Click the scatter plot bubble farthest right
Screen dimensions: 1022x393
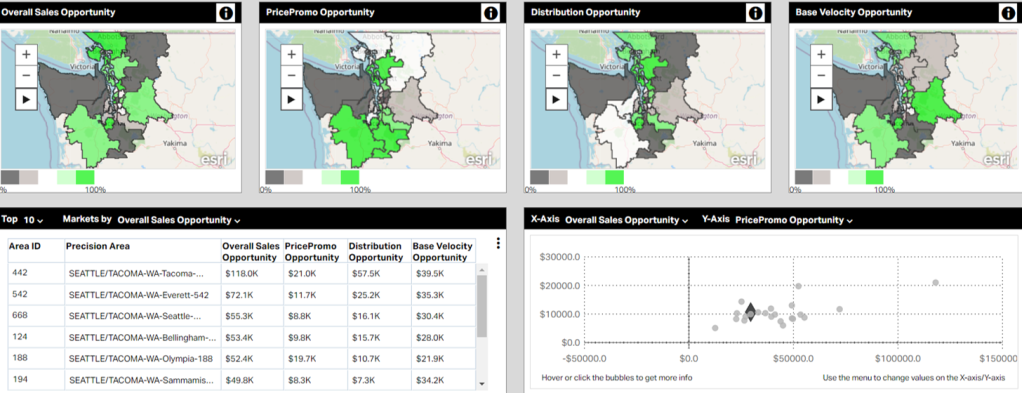point(935,282)
